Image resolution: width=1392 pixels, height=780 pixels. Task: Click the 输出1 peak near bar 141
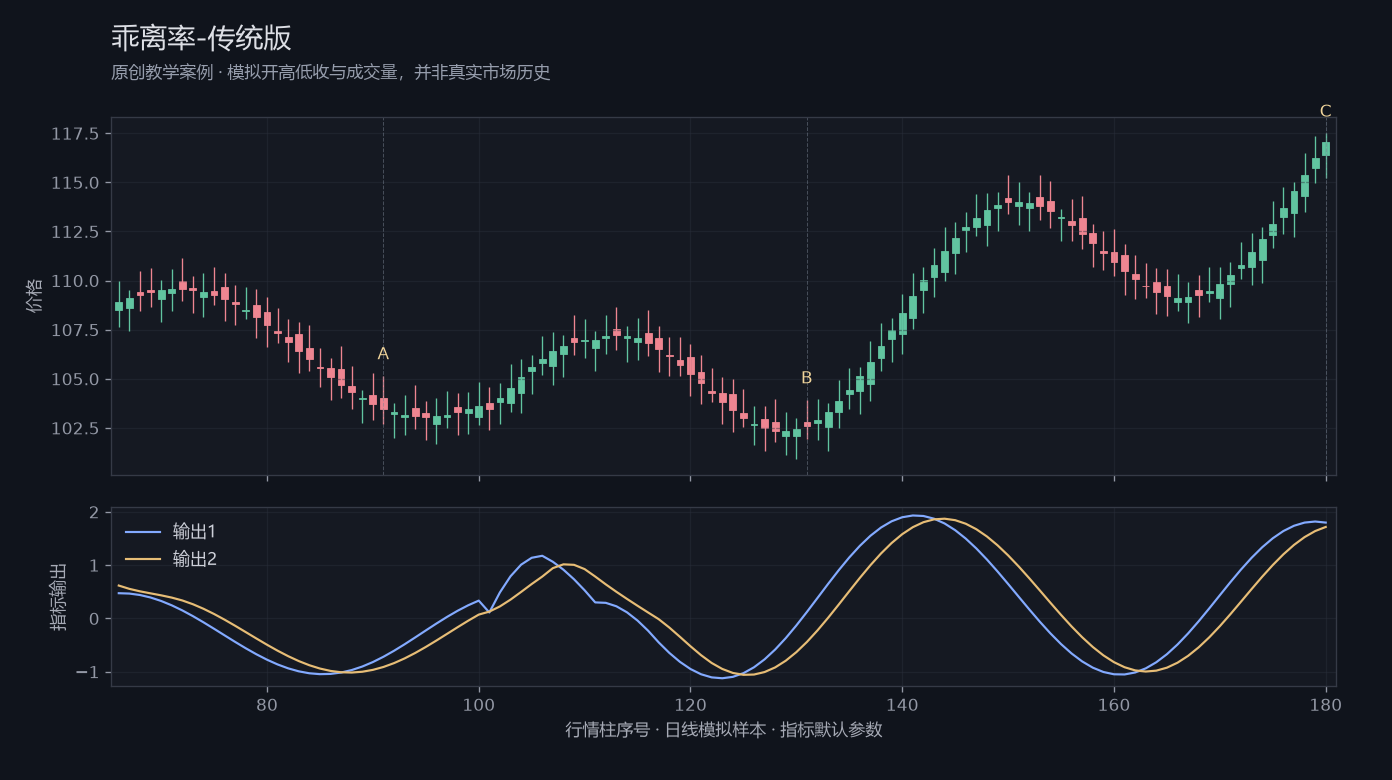[913, 515]
